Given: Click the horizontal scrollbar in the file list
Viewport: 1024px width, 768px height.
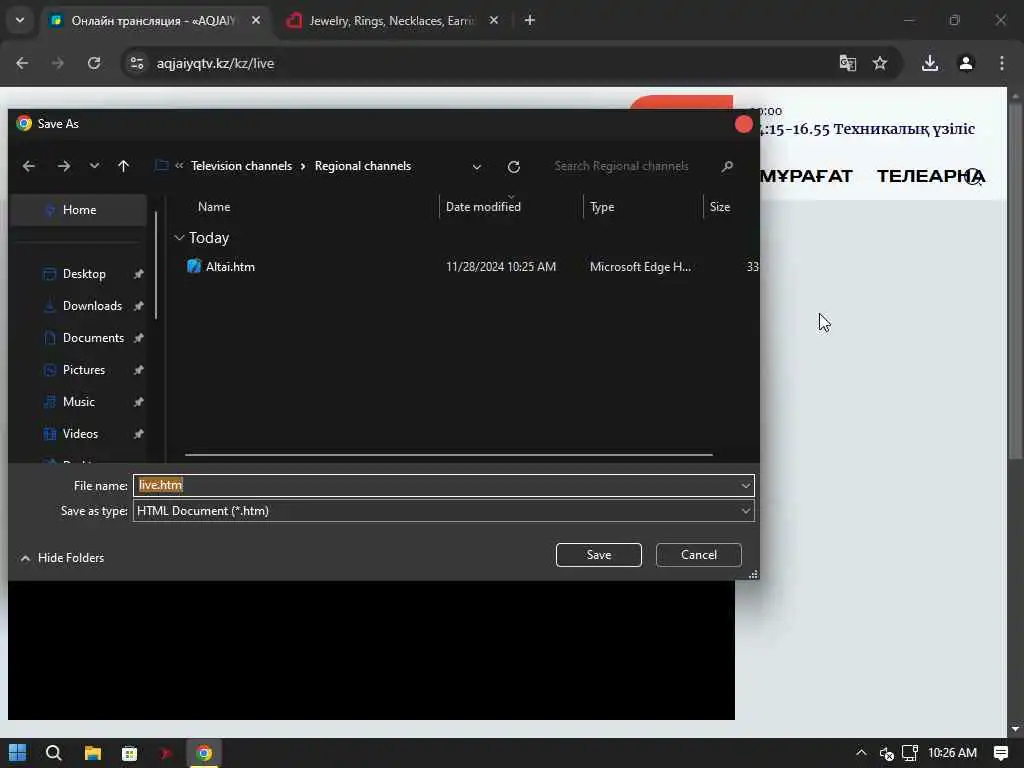Looking at the screenshot, I should [449, 455].
